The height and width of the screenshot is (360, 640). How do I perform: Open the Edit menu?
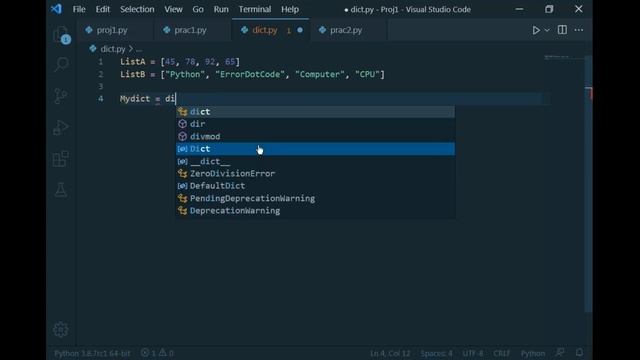coord(102,9)
